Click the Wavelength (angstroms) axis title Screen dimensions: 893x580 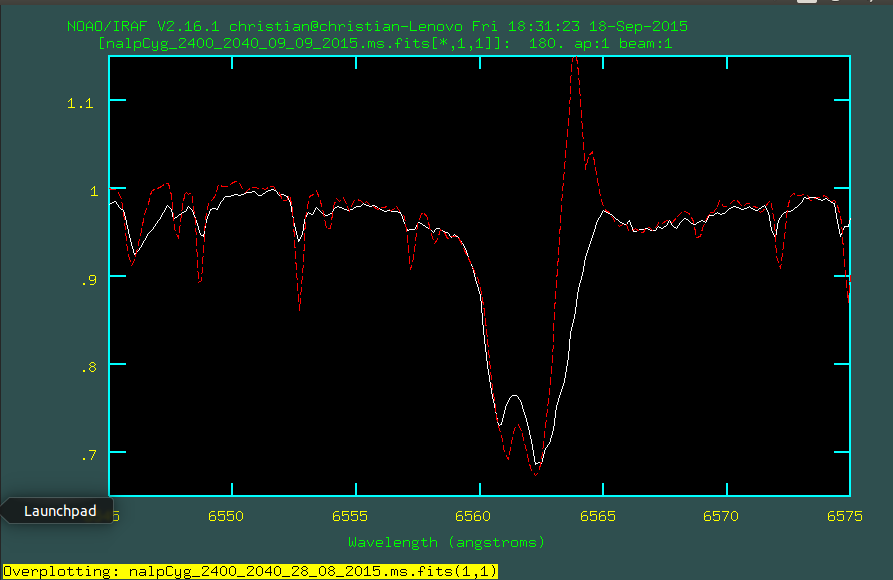[x=446, y=542]
